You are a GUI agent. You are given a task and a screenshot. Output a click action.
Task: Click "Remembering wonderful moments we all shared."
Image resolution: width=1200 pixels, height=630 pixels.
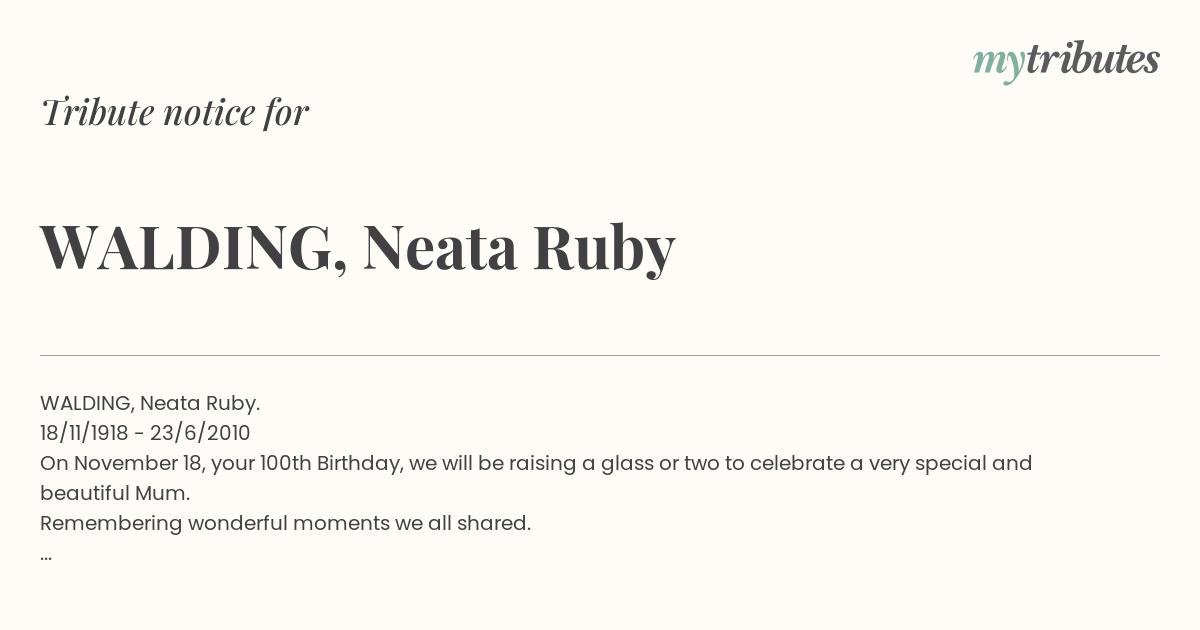[x=285, y=523]
